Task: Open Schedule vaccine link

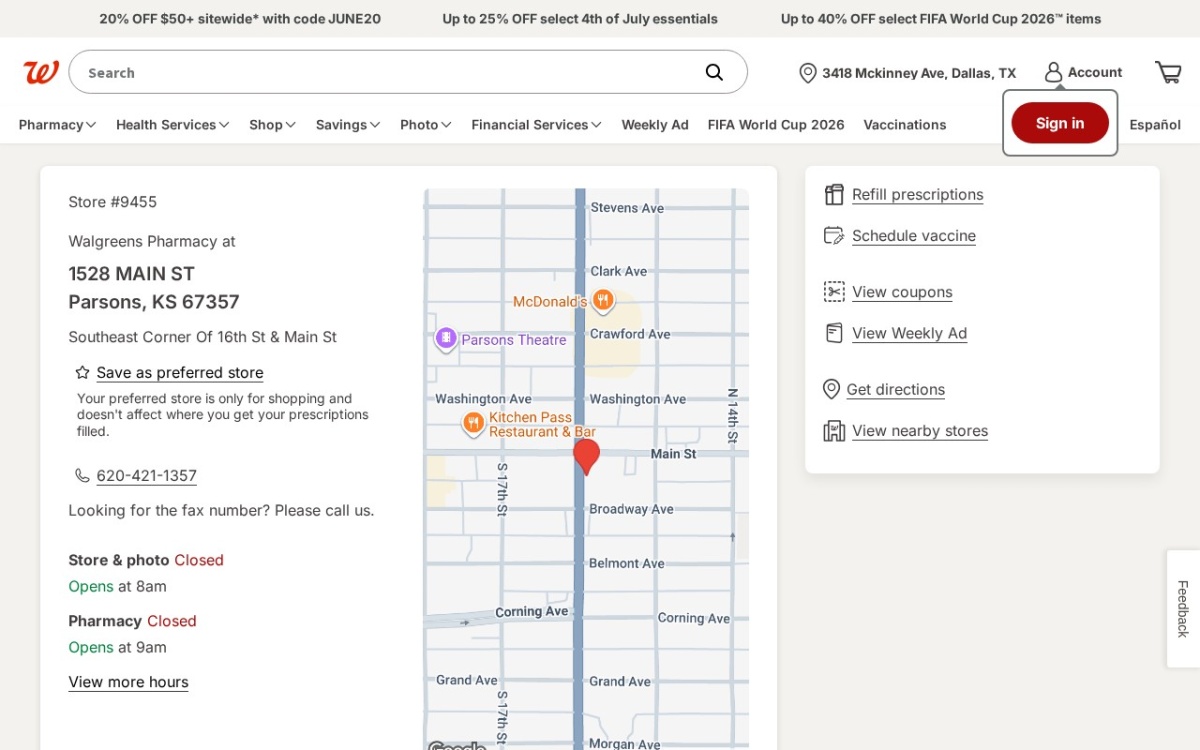Action: [914, 236]
